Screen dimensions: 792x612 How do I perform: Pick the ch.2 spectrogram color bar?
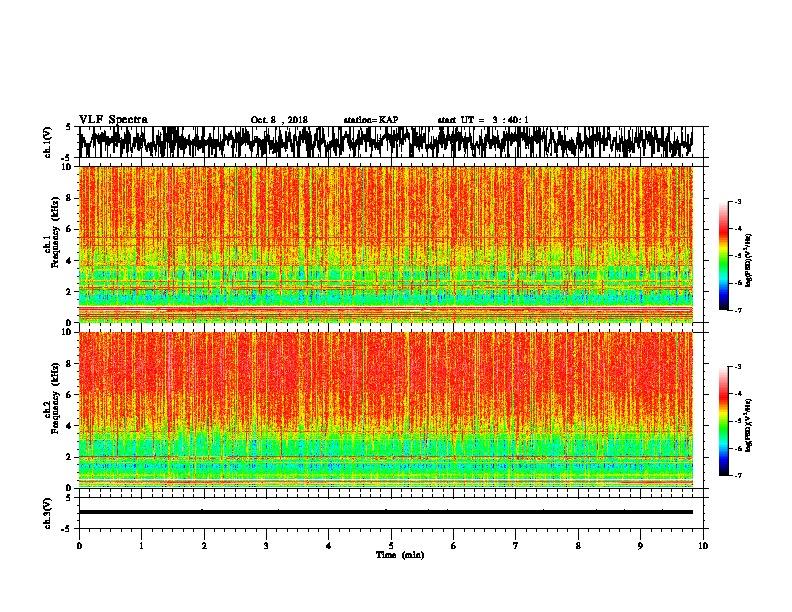[723, 421]
